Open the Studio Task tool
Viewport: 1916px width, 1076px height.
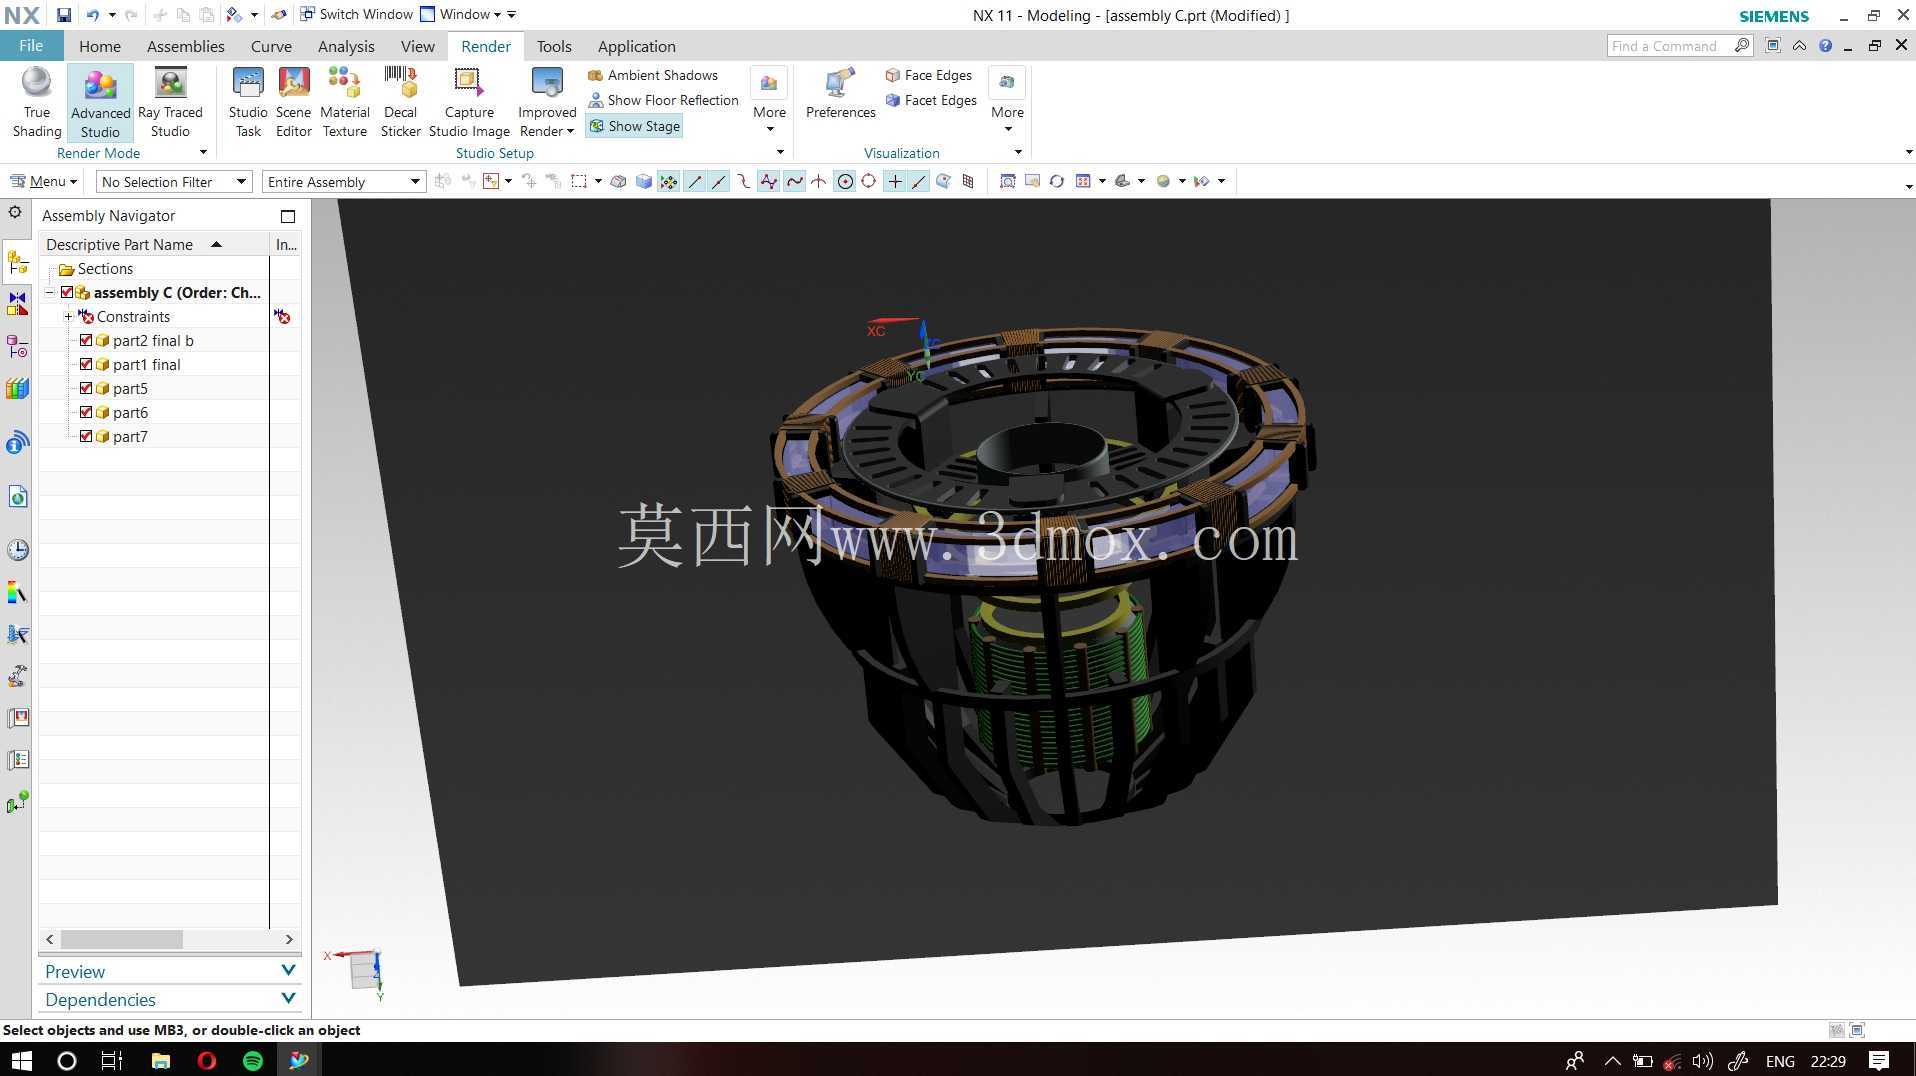tap(248, 102)
